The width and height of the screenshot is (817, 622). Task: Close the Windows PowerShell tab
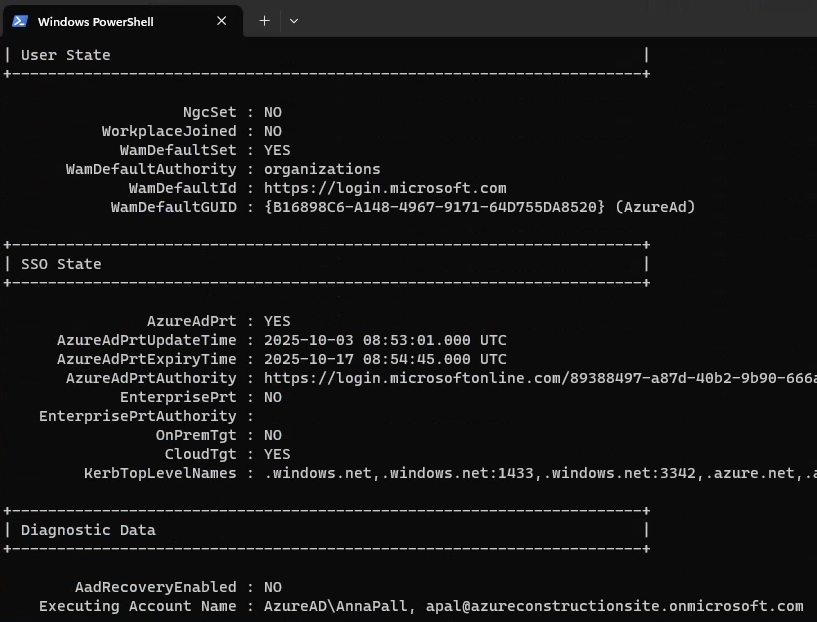(222, 20)
